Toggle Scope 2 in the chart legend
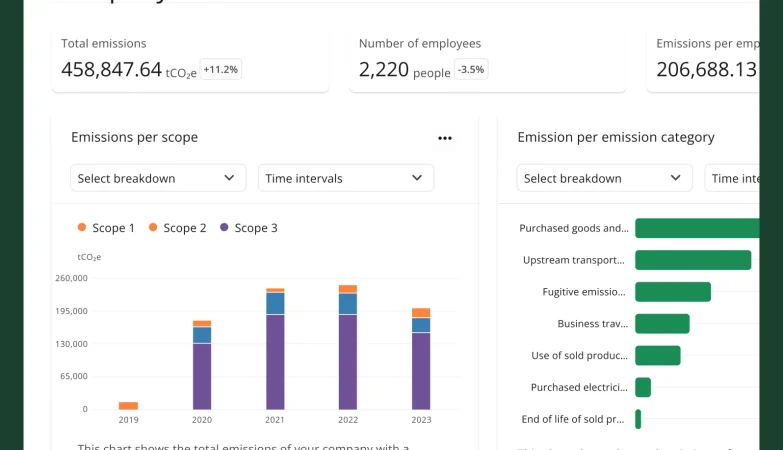 click(178, 228)
